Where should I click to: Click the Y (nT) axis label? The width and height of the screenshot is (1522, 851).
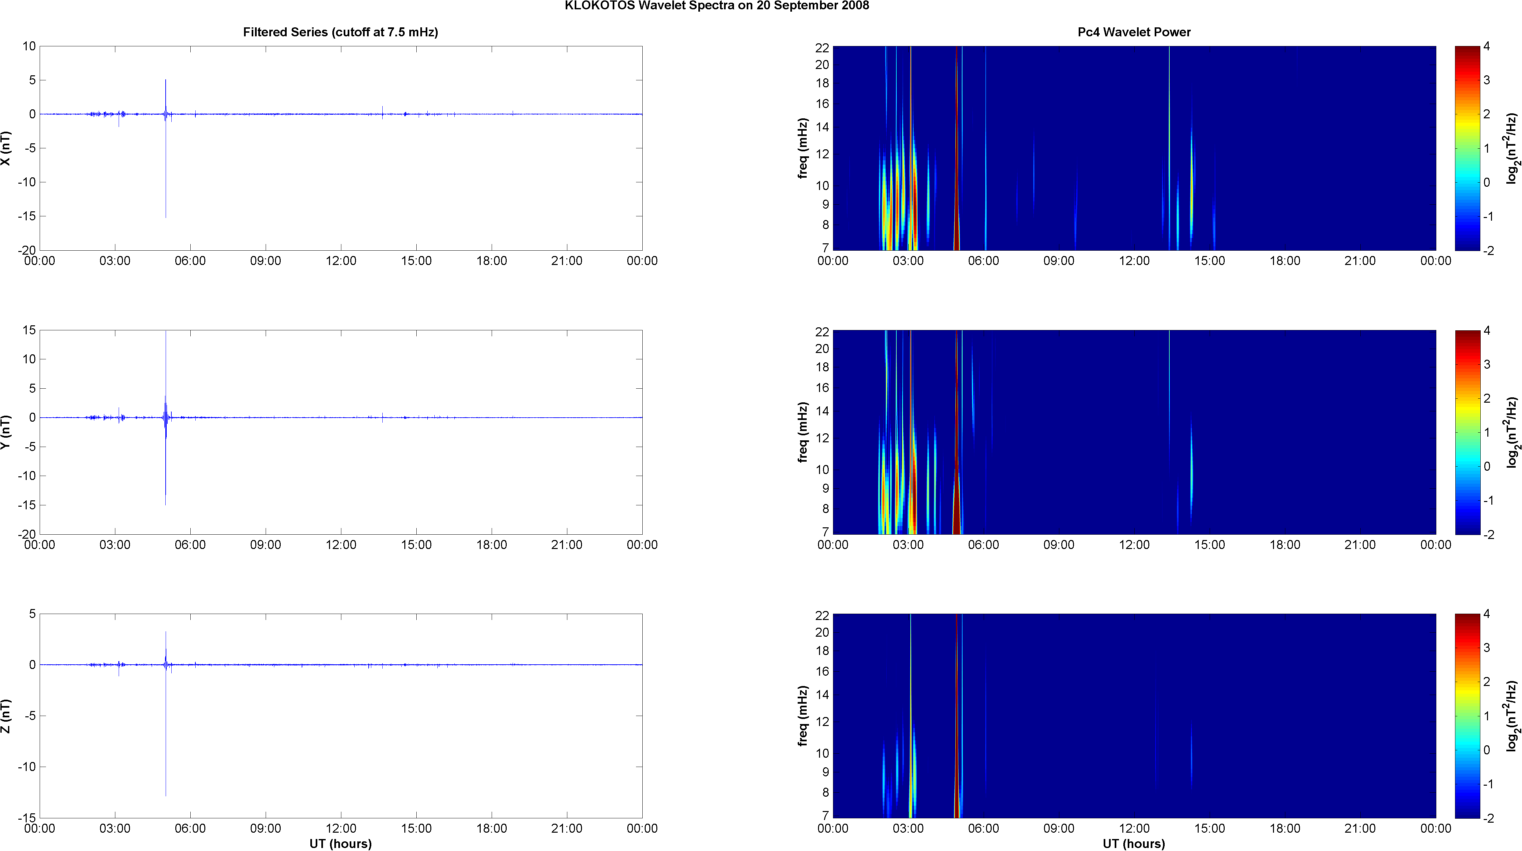[x=6, y=432]
